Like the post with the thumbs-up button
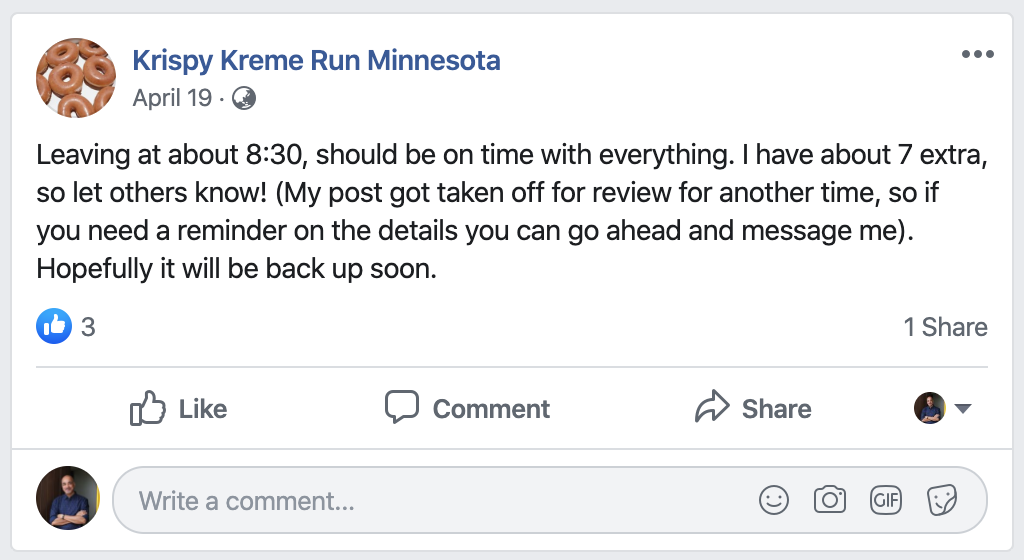Image resolution: width=1024 pixels, height=560 pixels. (x=178, y=408)
